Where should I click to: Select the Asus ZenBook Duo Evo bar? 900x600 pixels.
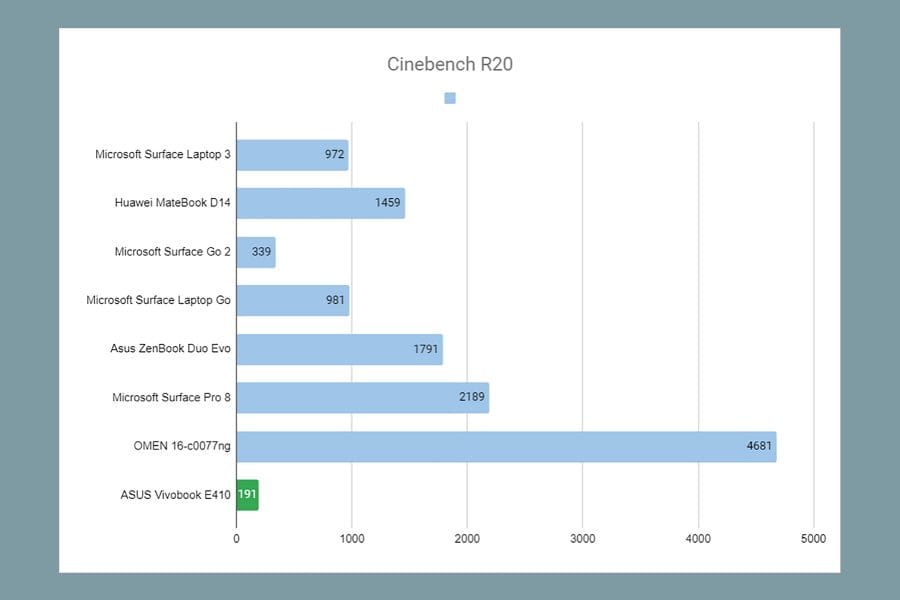pyautogui.click(x=340, y=349)
